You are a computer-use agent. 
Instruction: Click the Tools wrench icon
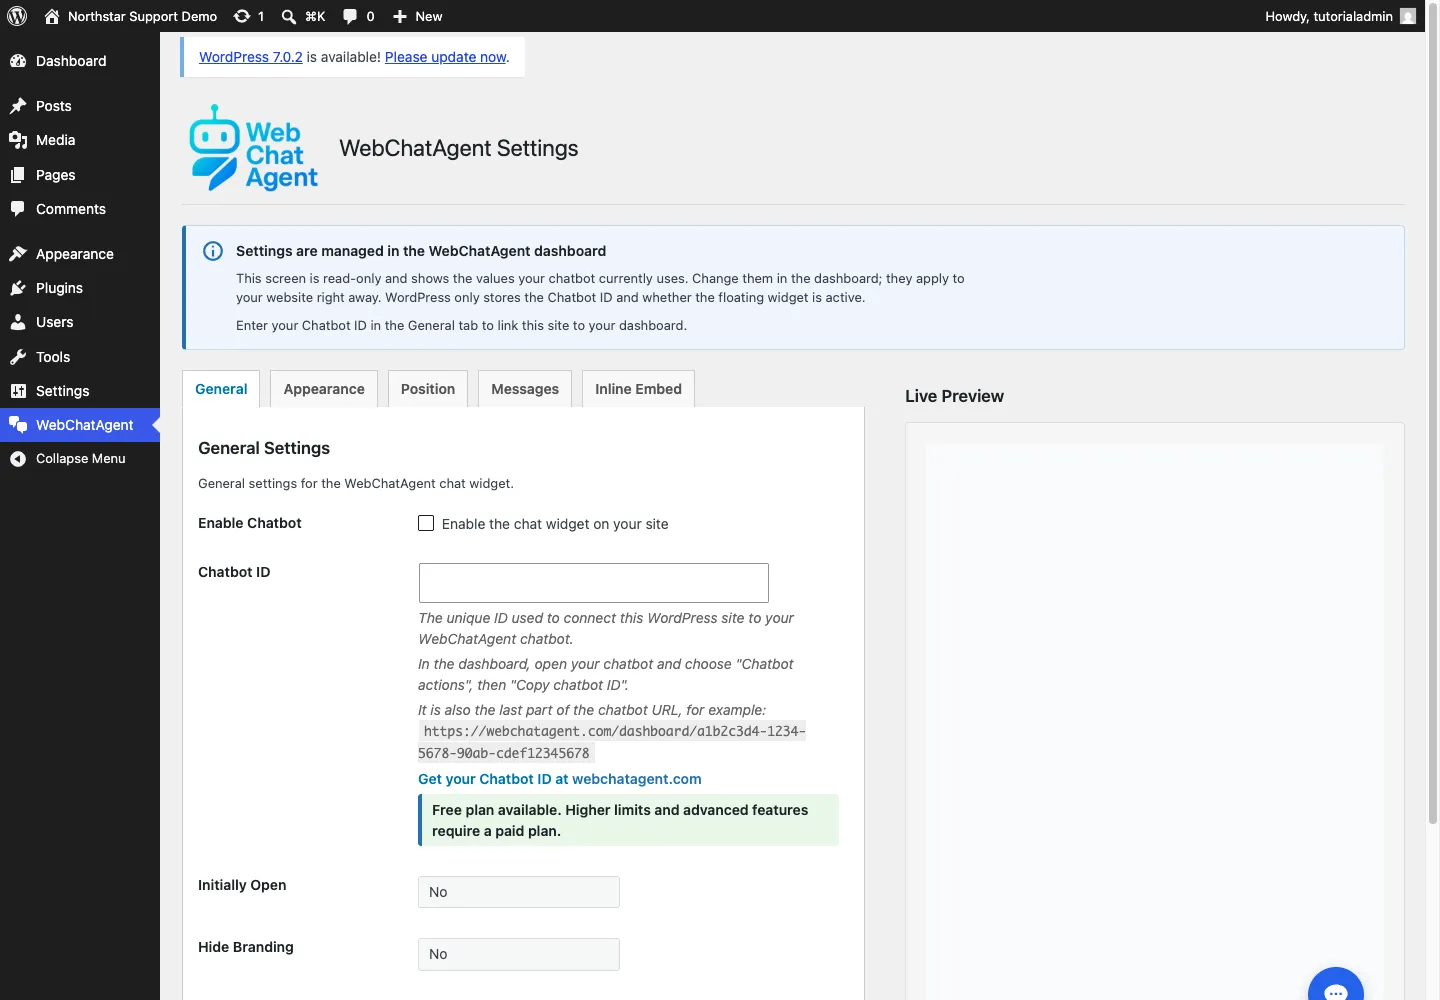[18, 357]
